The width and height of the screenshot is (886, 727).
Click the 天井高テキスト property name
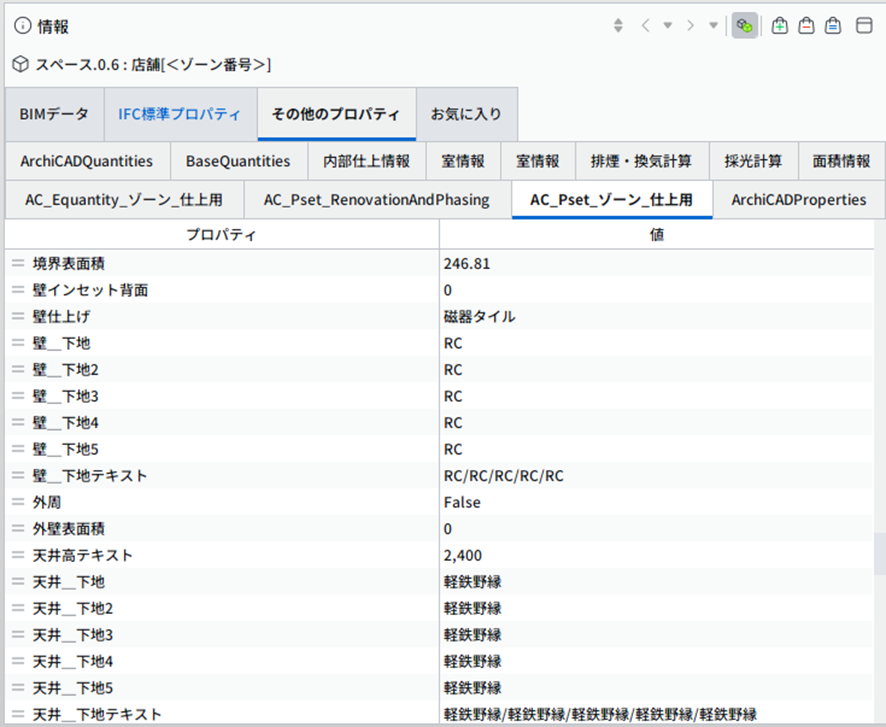(x=82, y=555)
